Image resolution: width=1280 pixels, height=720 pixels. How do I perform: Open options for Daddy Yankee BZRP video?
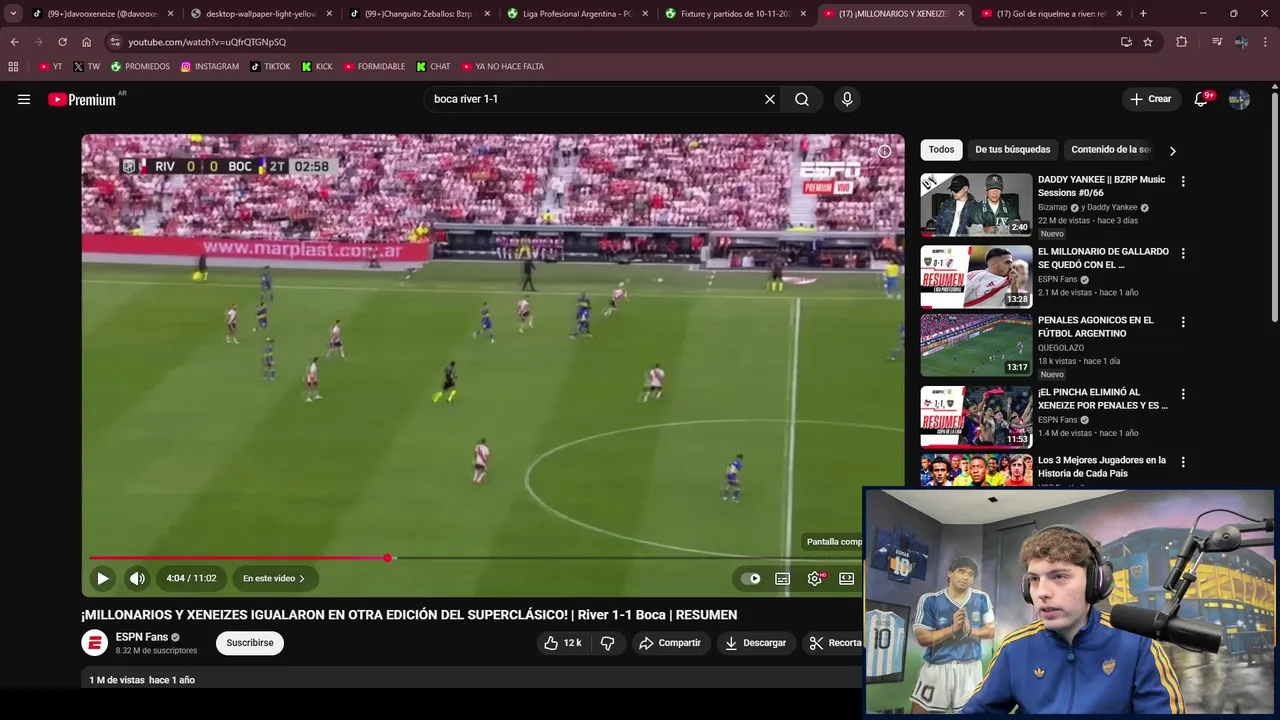1183,182
